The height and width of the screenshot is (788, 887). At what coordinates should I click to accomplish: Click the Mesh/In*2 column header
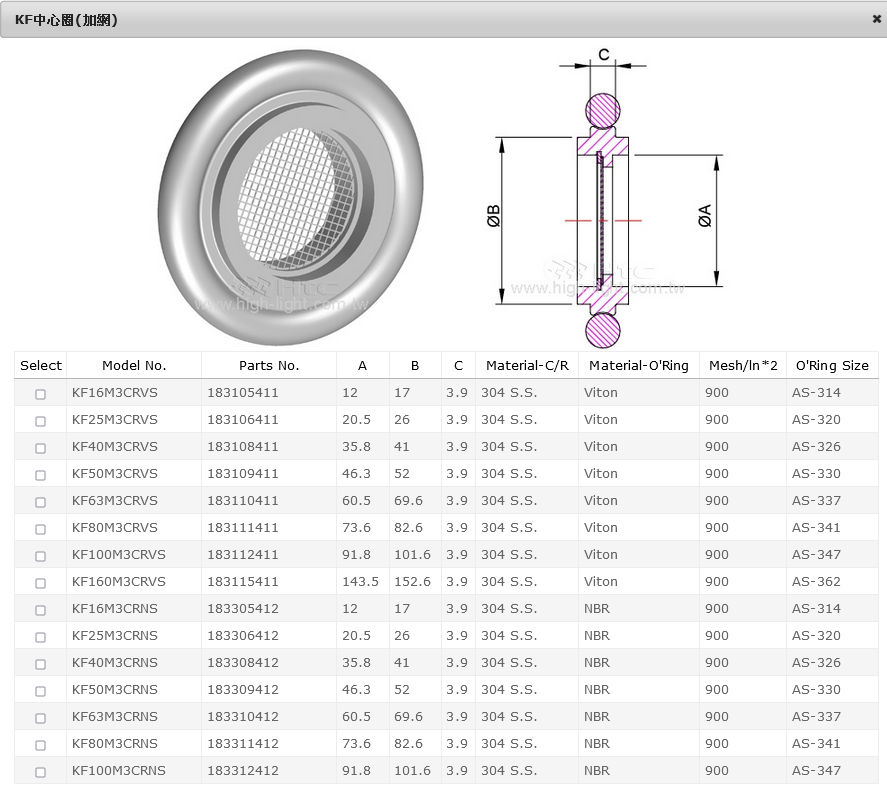[742, 366]
